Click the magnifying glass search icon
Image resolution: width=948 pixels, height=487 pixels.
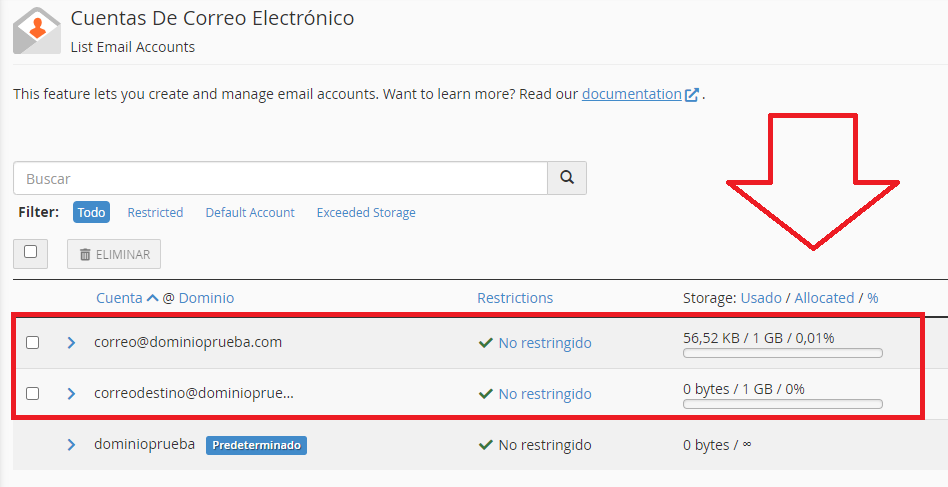567,178
